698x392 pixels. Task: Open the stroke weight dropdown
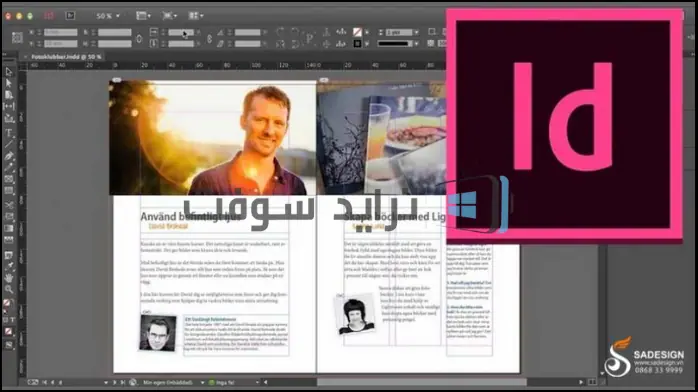pos(416,32)
